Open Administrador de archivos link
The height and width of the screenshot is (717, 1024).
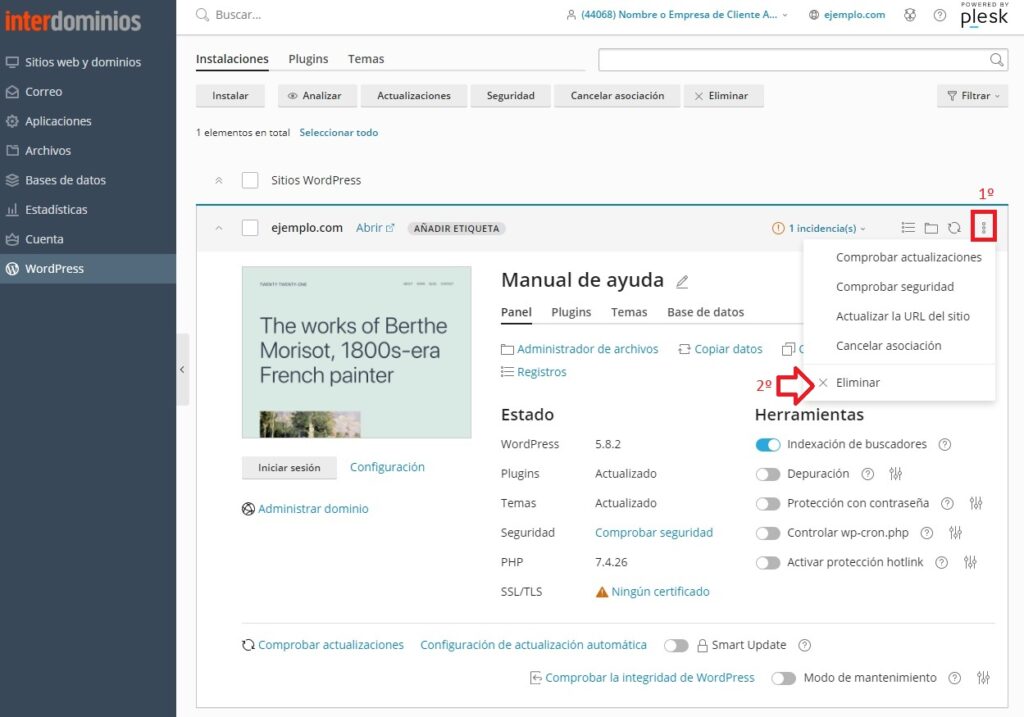coord(580,349)
